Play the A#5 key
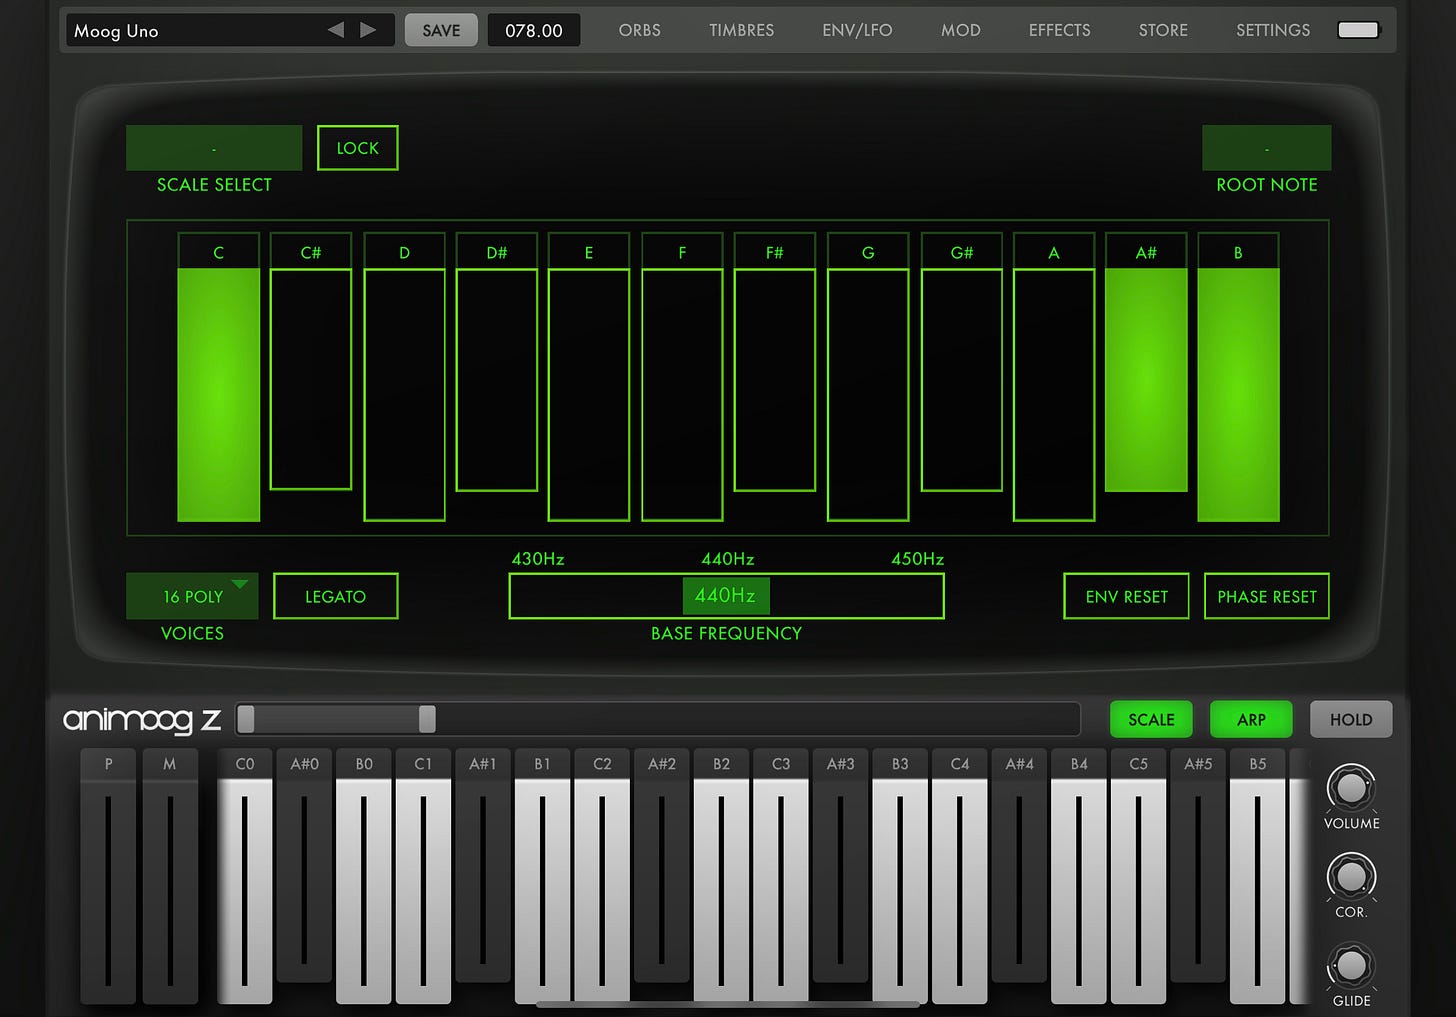The width and height of the screenshot is (1456, 1017). coord(1198,866)
